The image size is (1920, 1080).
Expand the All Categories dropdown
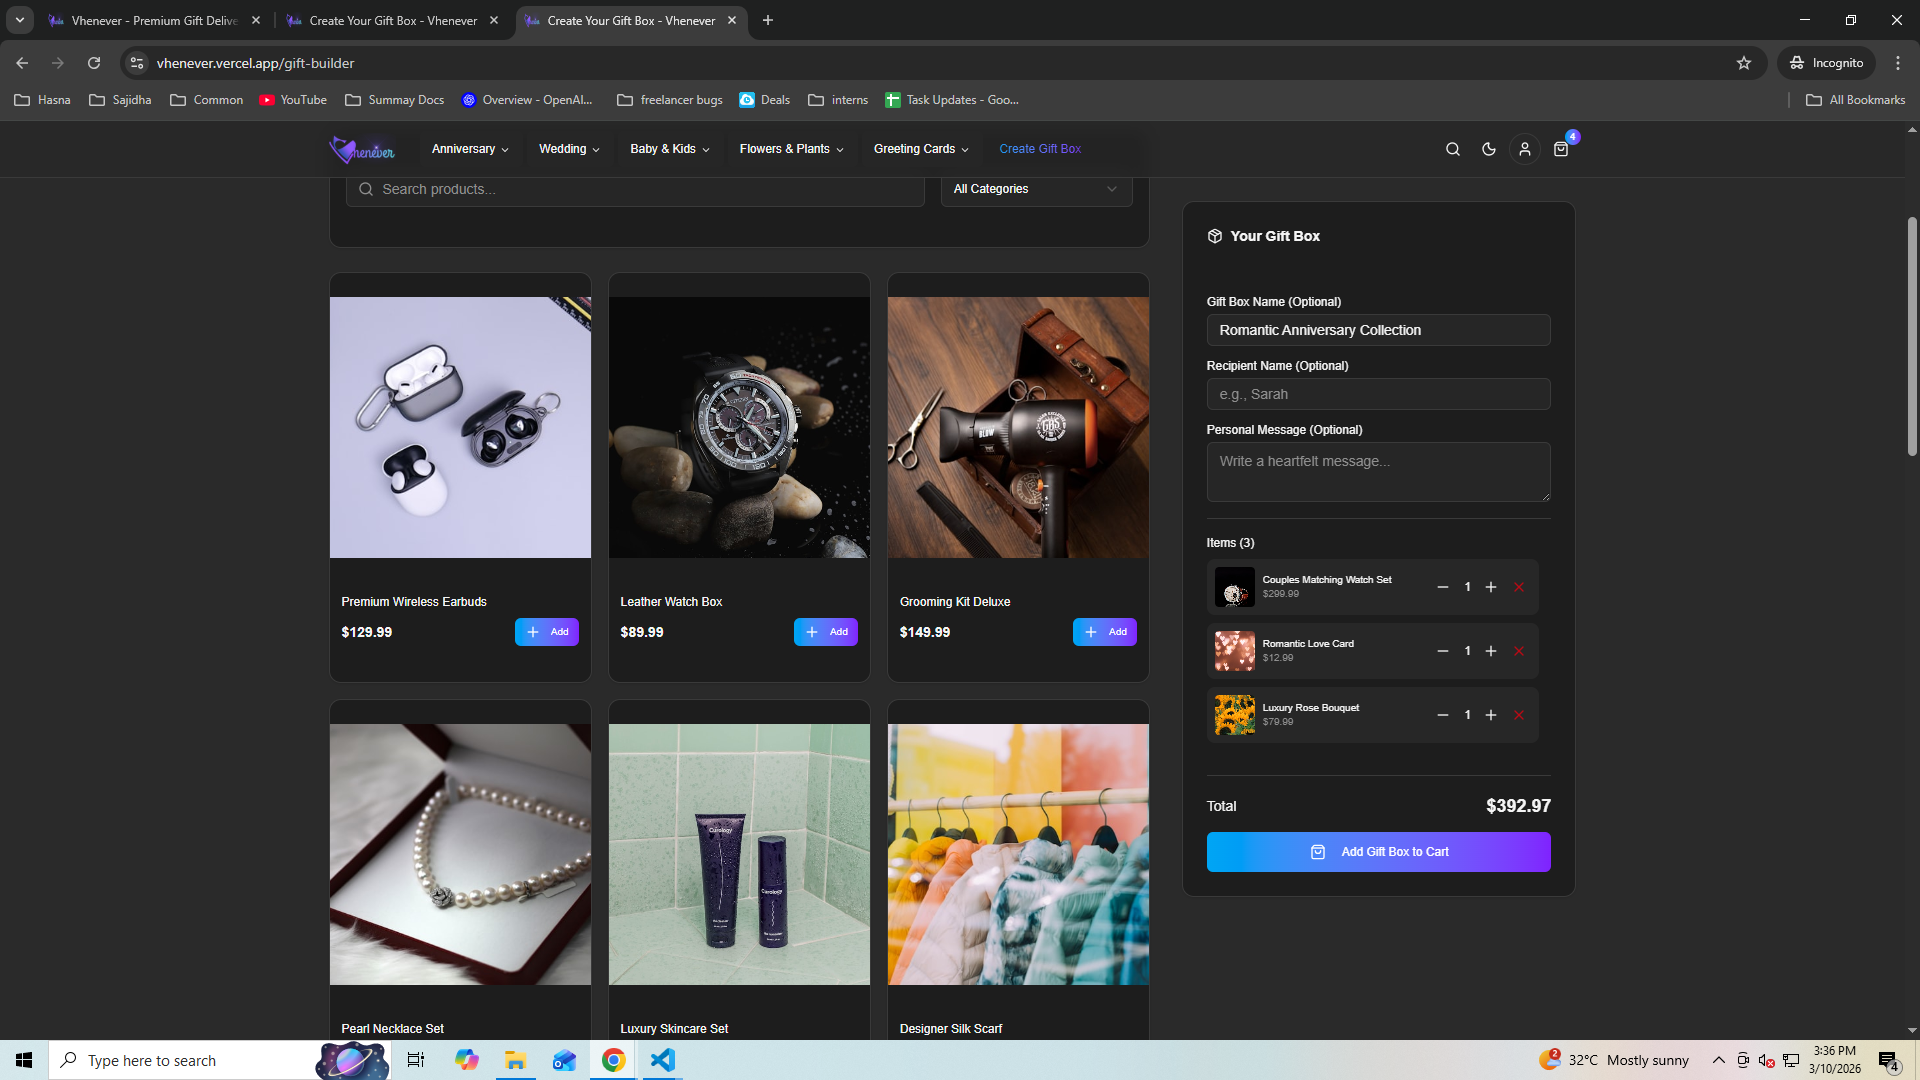tap(1035, 189)
